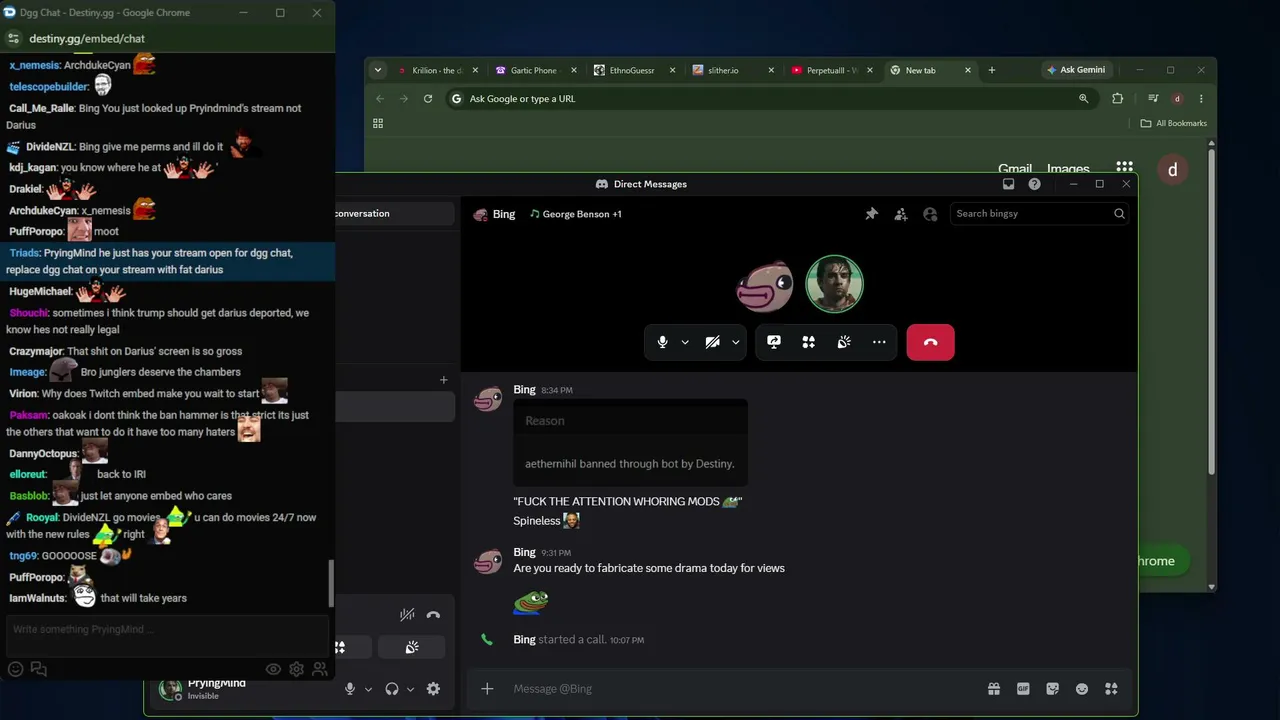Hang up the Discord call with red button
This screenshot has width=1280, height=720.
pos(930,342)
